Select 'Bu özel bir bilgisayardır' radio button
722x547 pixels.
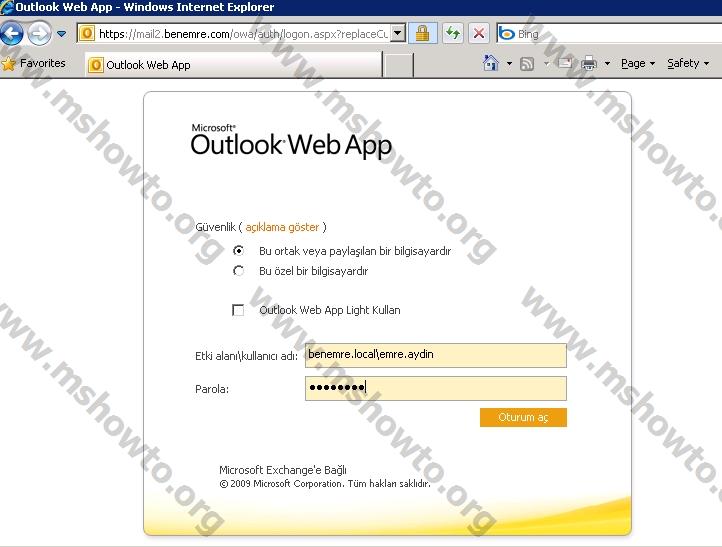click(239, 271)
